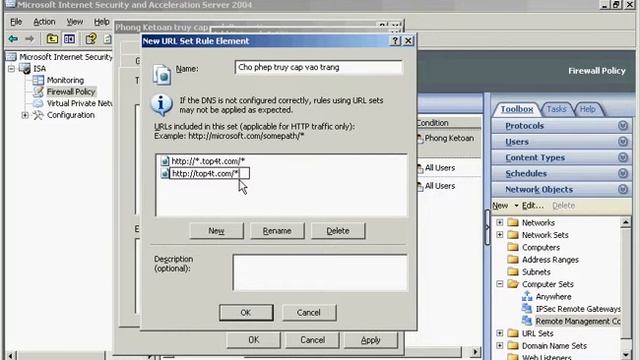Click scroll up arrow of Toolbox list

(625, 222)
